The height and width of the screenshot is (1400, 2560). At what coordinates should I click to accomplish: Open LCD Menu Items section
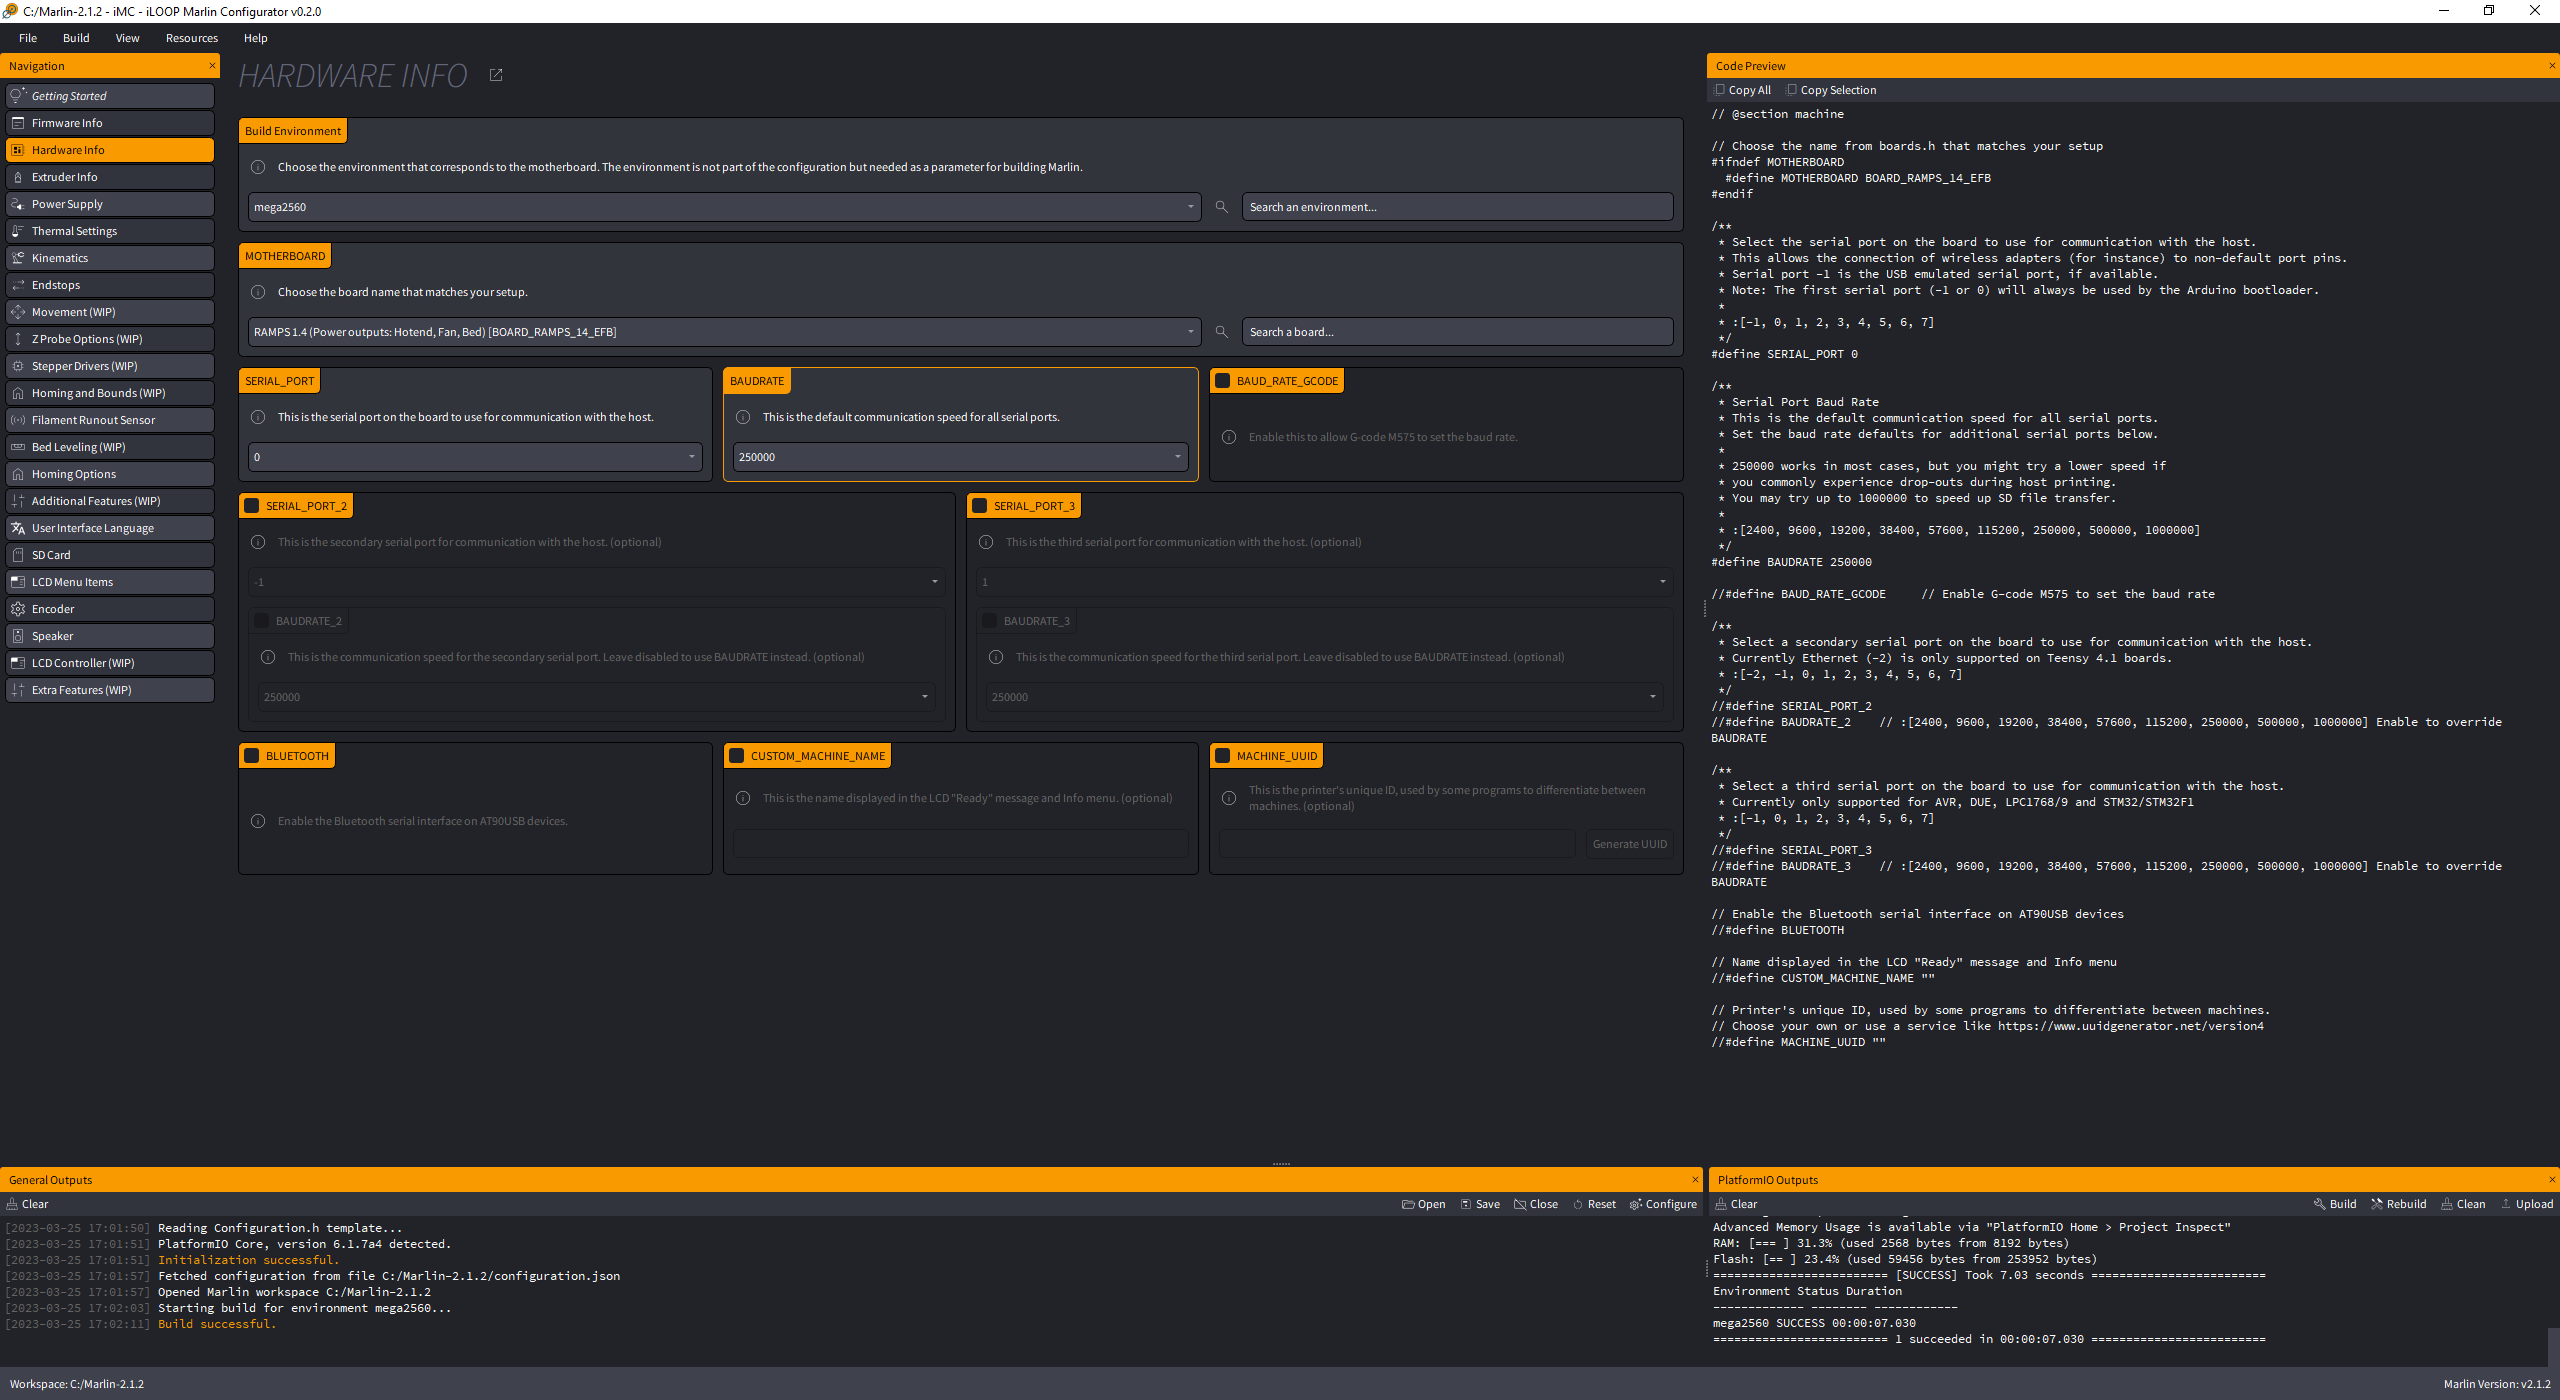click(110, 582)
